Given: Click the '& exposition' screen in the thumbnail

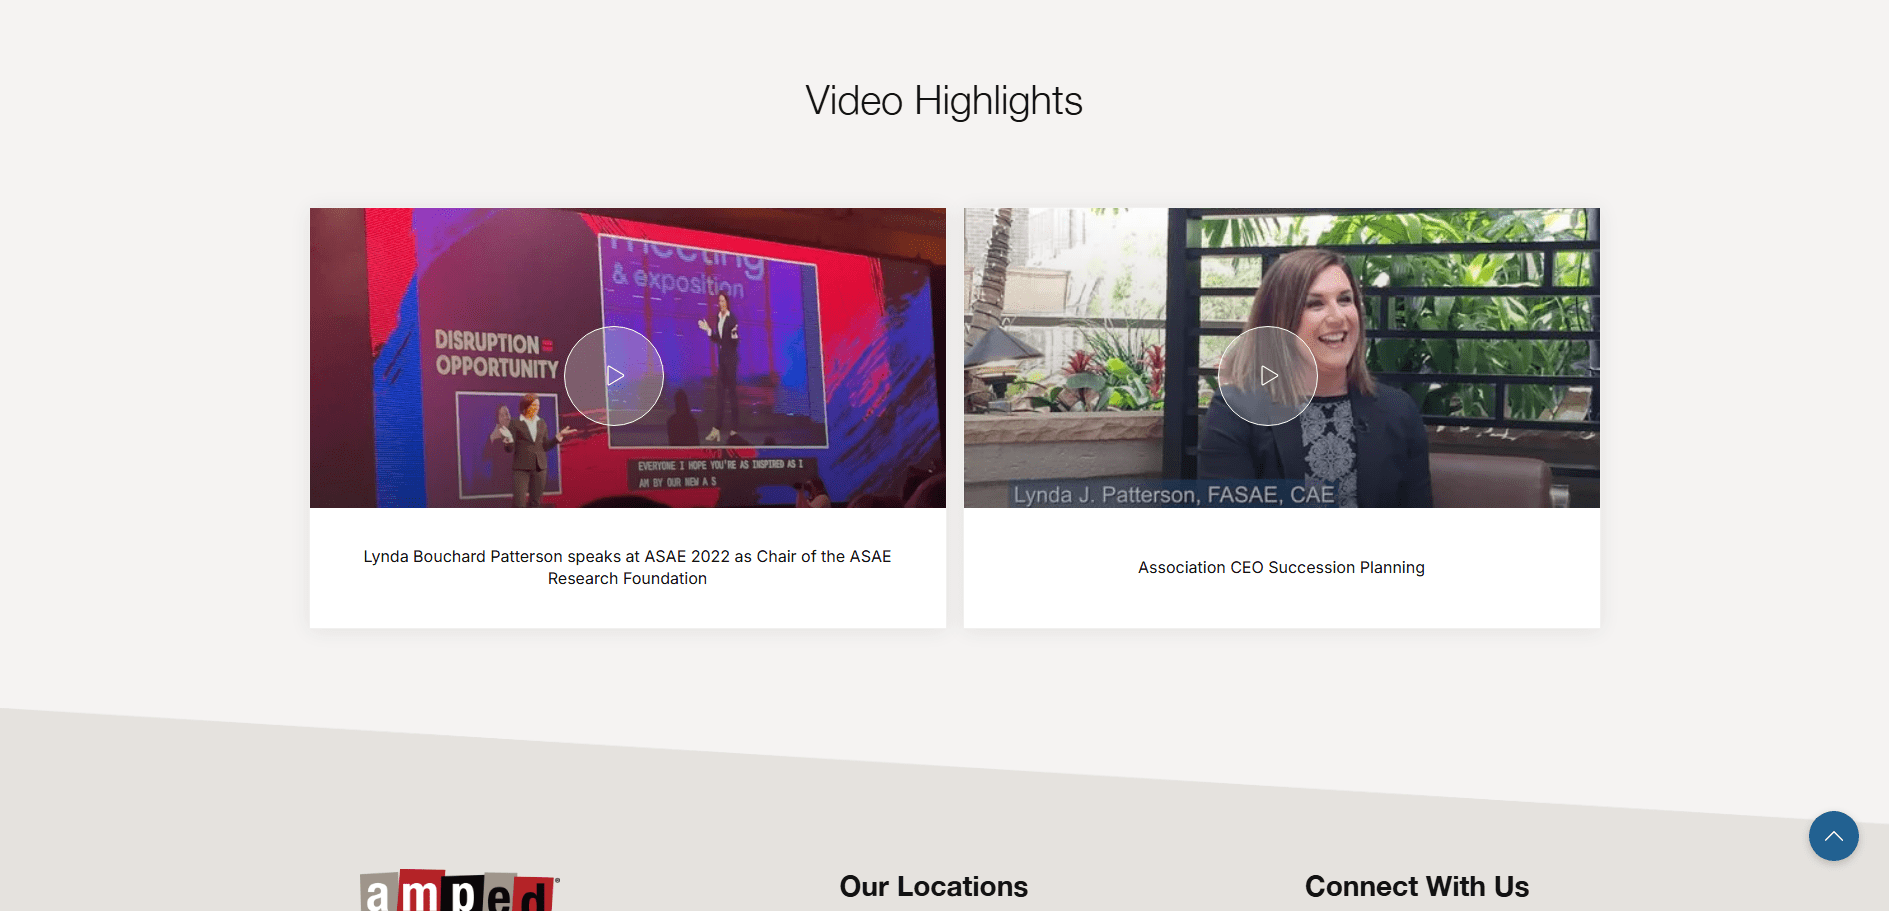Looking at the screenshot, I should [680, 278].
